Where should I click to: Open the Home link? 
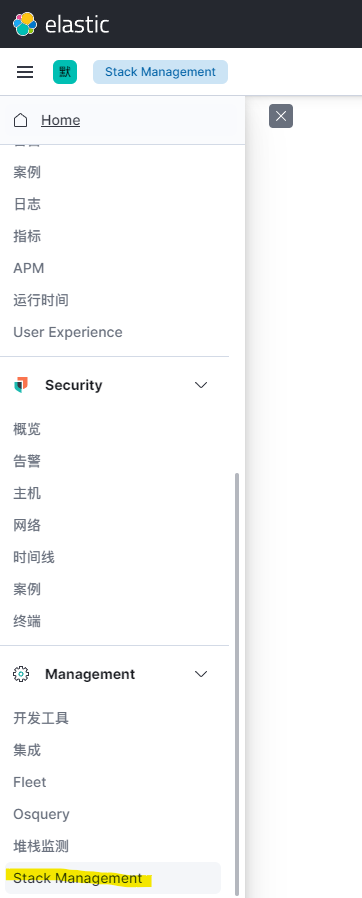click(61, 120)
